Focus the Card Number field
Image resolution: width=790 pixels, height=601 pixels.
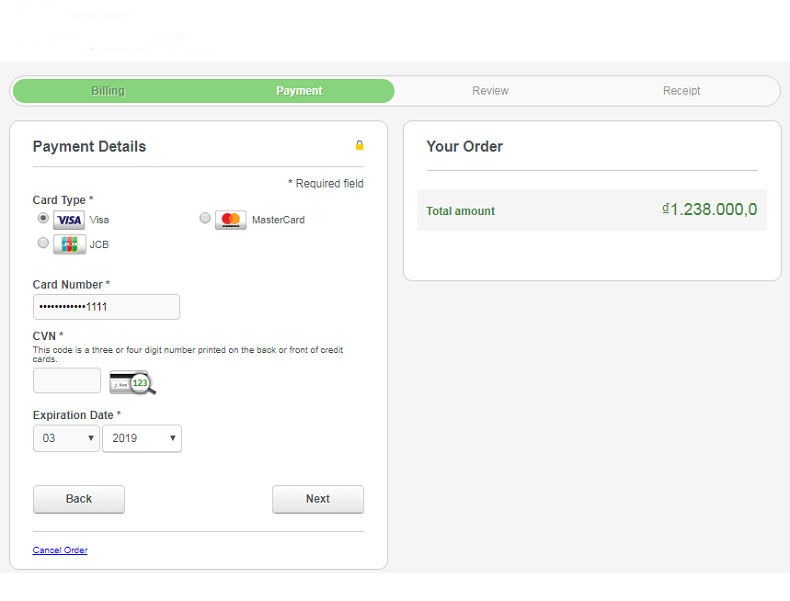coord(106,307)
